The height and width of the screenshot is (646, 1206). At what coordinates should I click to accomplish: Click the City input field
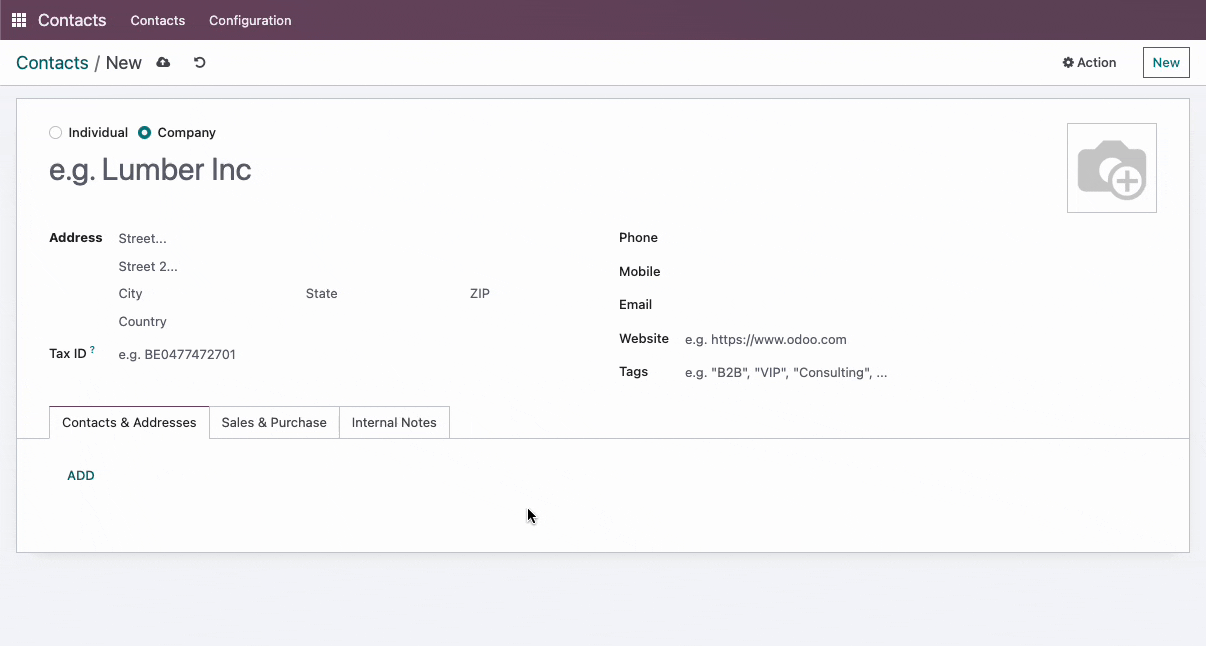tap(206, 294)
